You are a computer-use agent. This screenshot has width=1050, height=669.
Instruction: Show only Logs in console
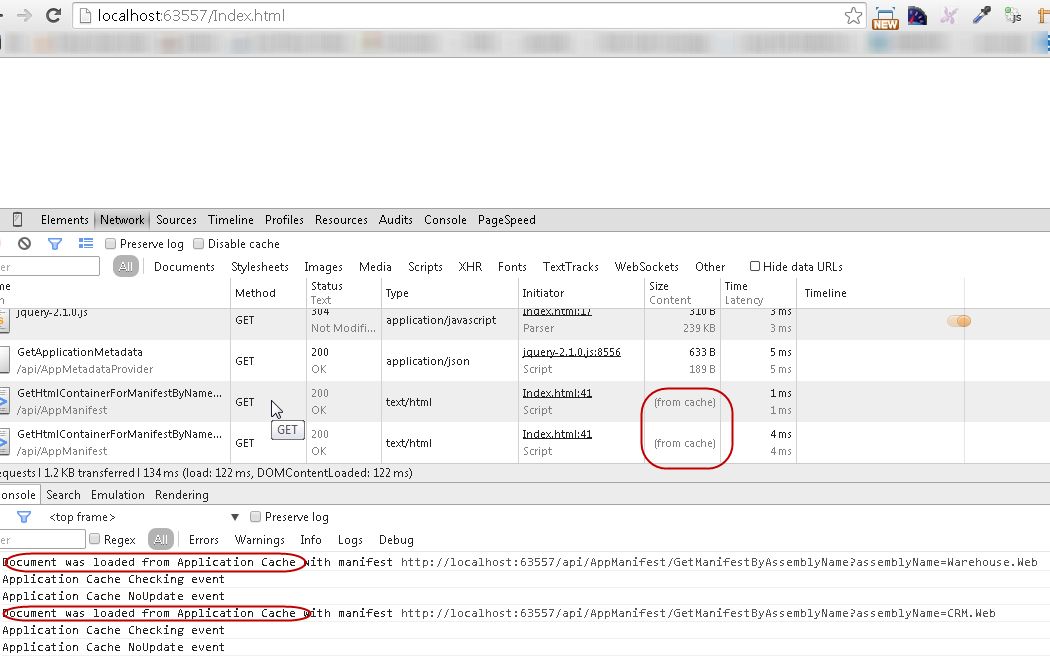[x=350, y=540]
